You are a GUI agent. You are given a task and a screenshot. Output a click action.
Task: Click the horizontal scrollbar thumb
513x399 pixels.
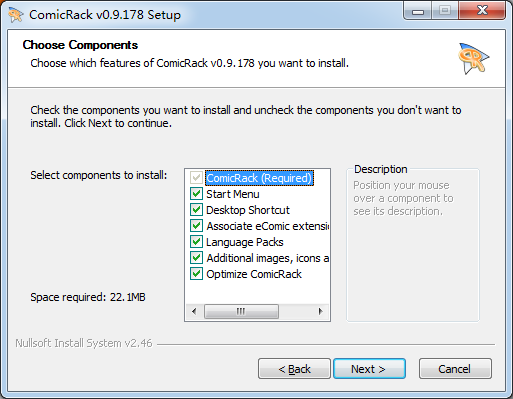(x=241, y=311)
